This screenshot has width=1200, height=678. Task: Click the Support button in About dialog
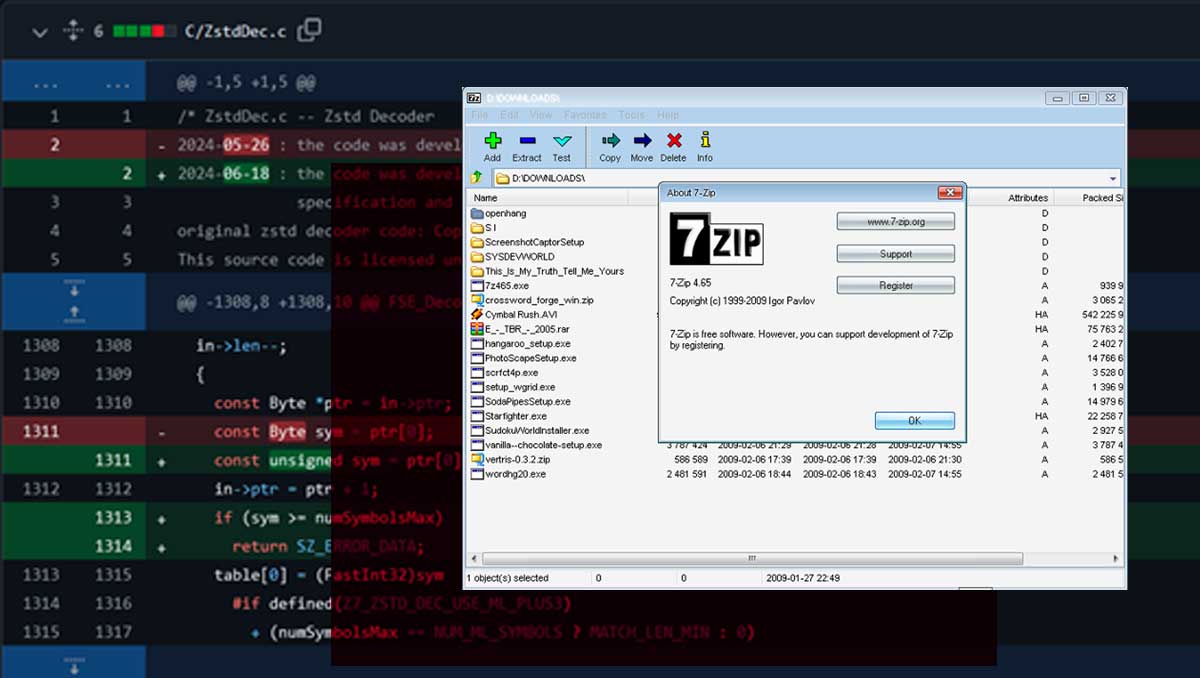click(896, 254)
